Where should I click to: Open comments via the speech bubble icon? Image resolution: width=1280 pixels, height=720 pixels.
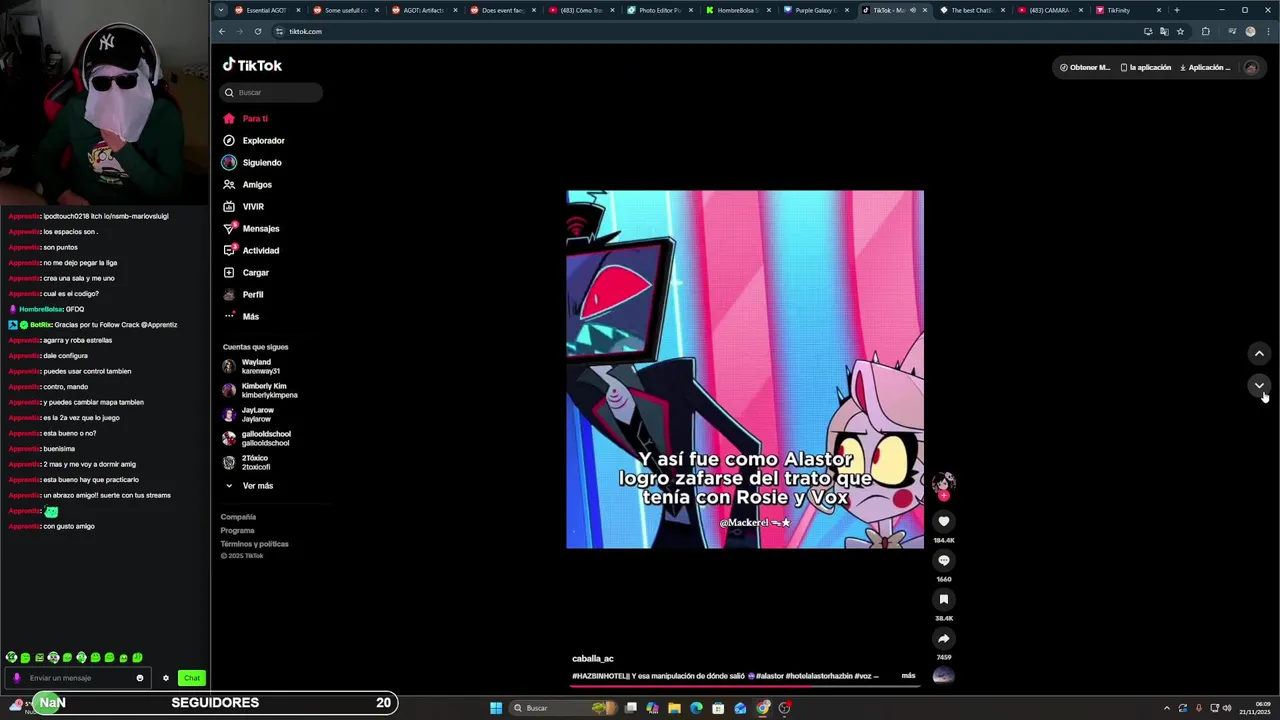click(x=943, y=560)
